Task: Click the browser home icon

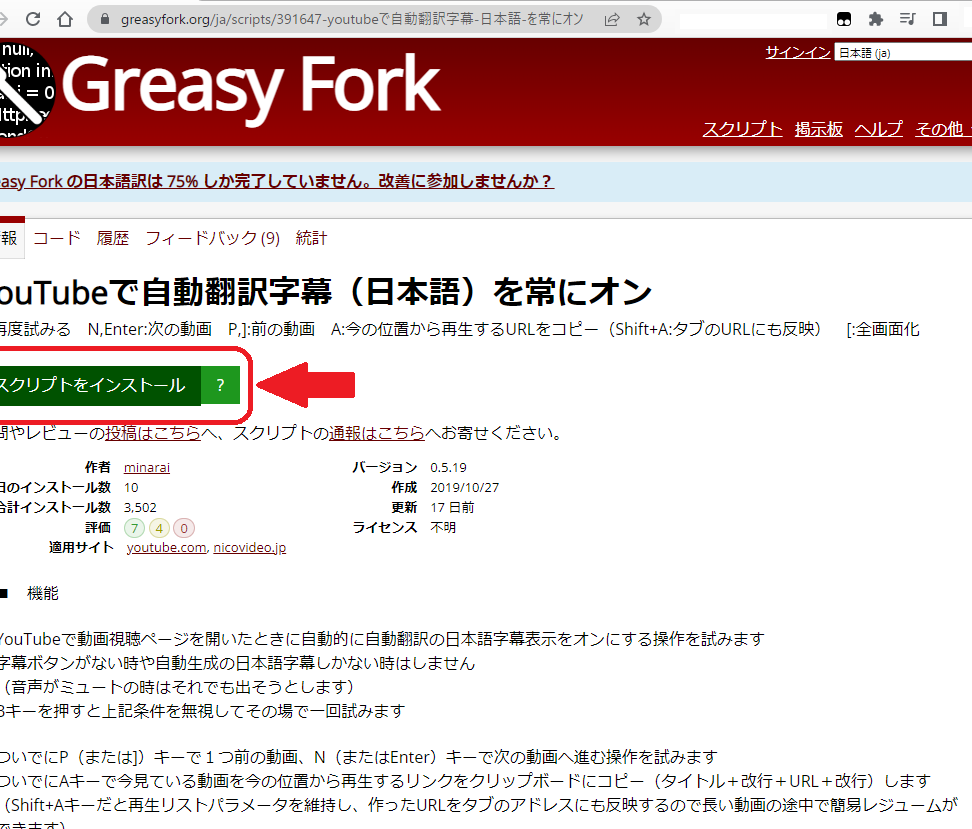Action: pos(65,19)
